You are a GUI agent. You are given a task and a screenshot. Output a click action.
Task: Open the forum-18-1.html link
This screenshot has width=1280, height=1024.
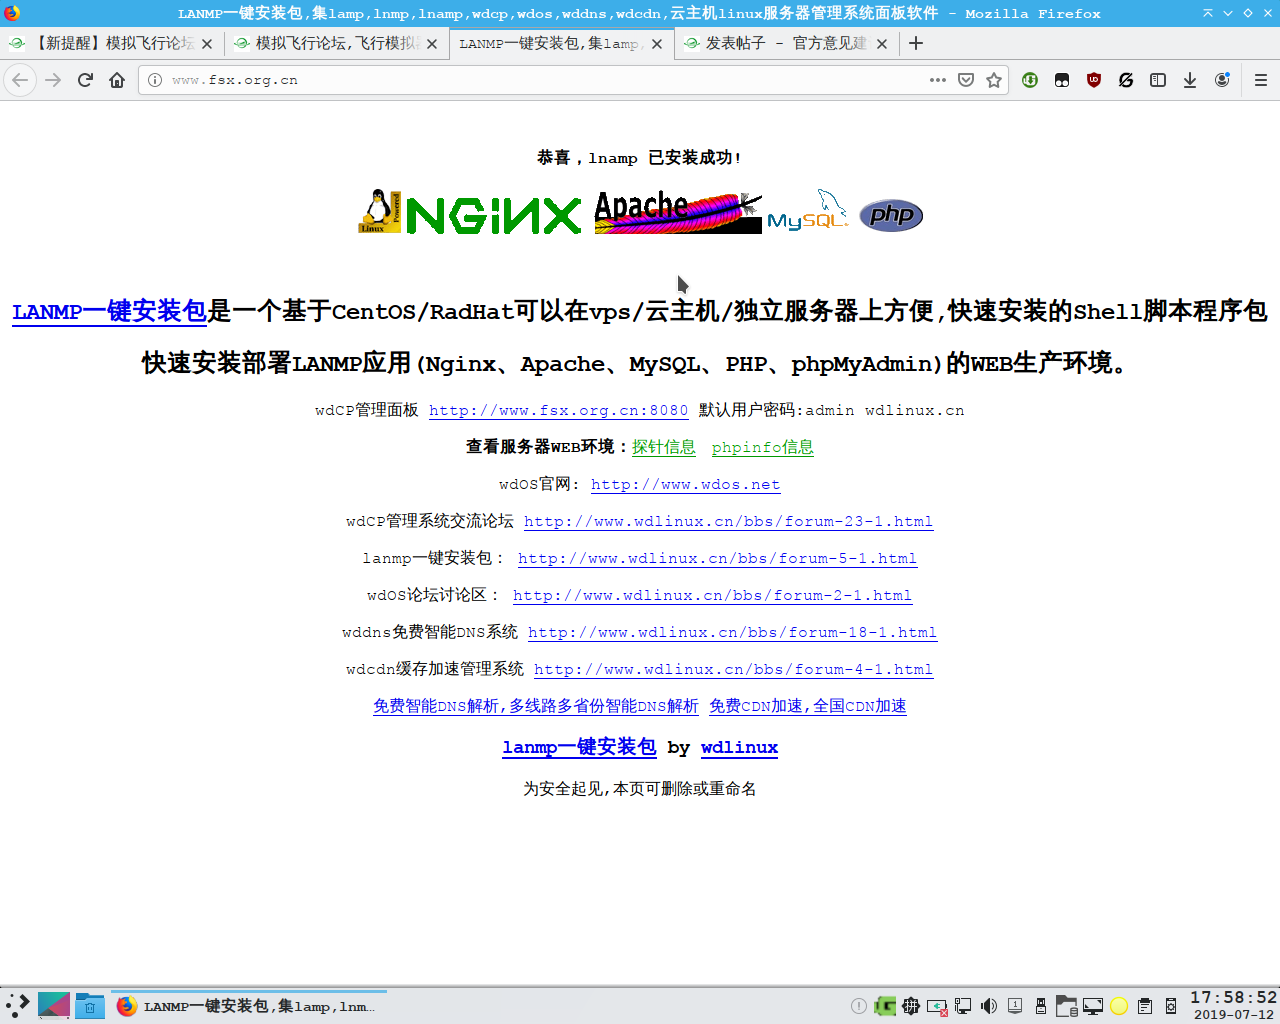click(732, 632)
